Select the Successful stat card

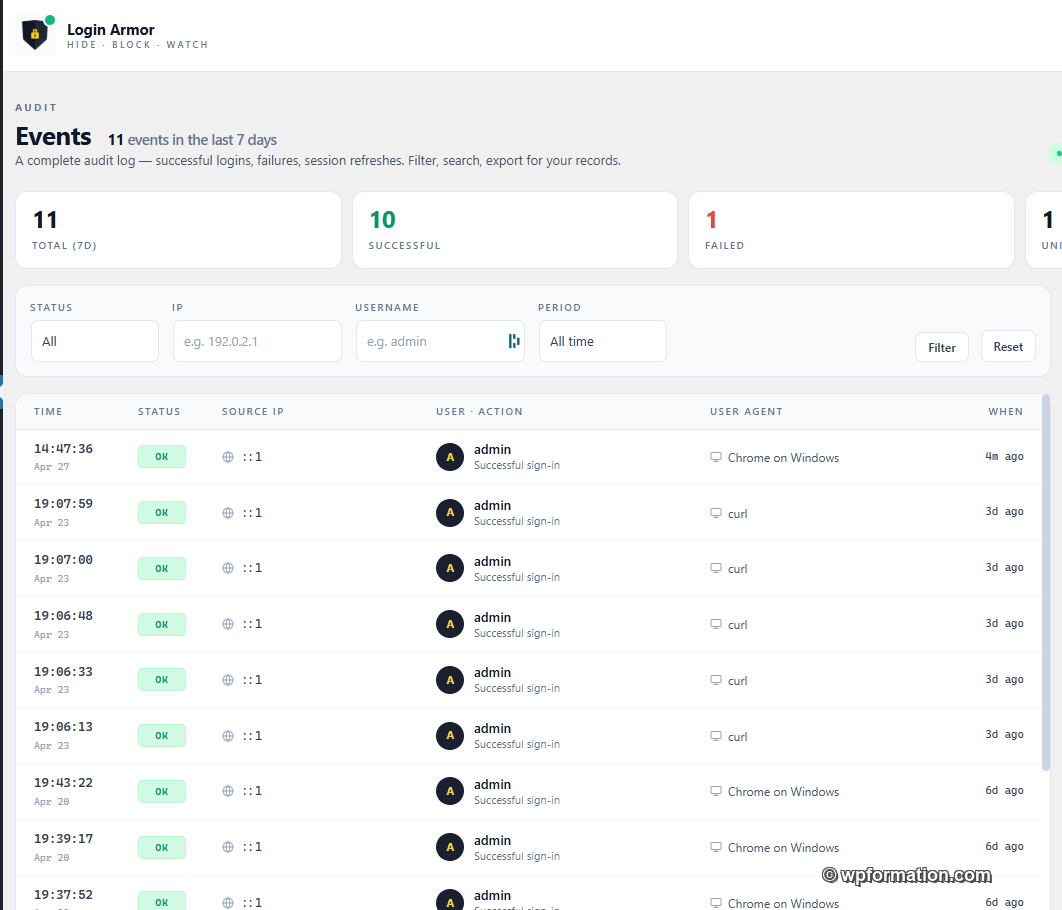click(515, 230)
